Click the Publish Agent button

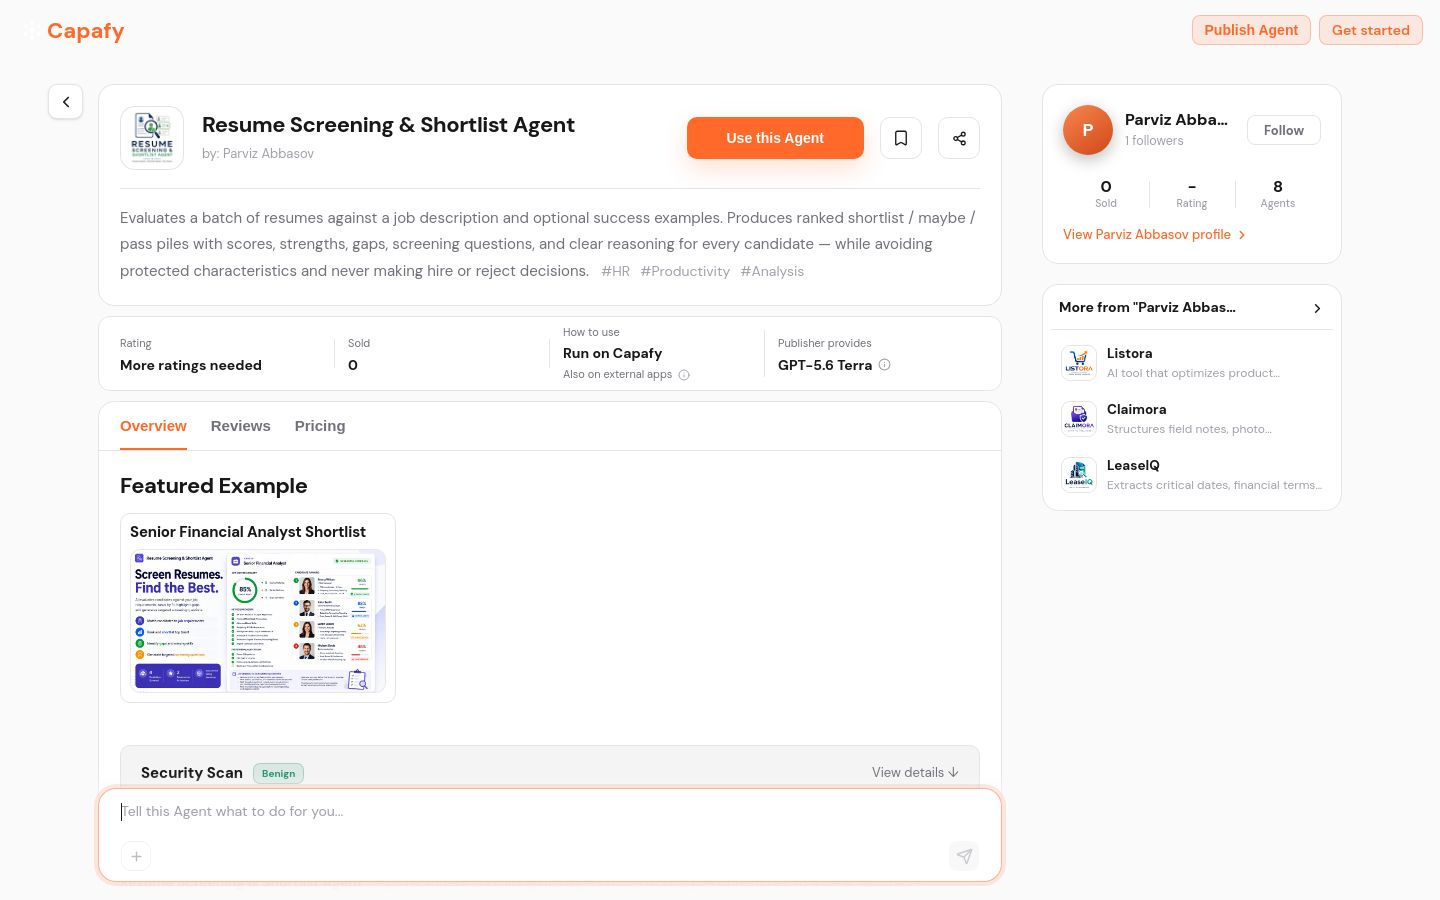(x=1251, y=30)
